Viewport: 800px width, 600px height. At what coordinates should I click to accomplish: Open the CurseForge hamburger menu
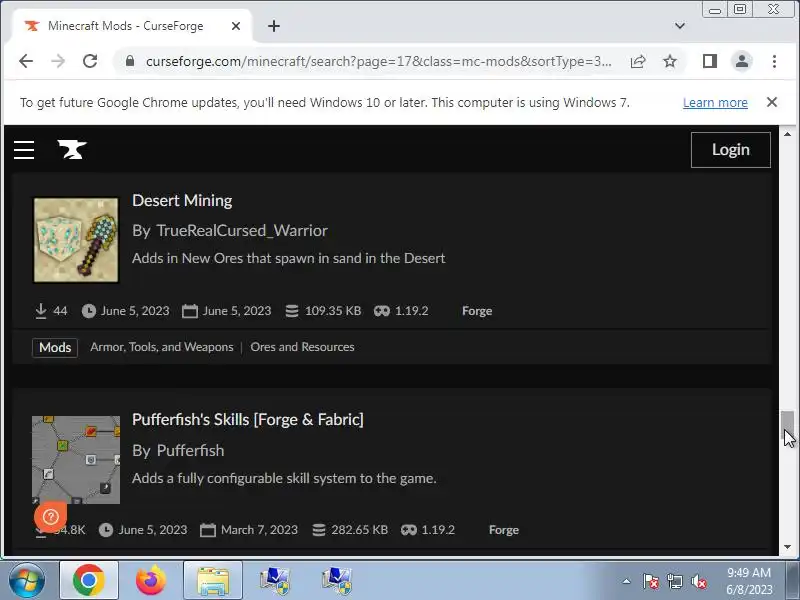point(24,150)
